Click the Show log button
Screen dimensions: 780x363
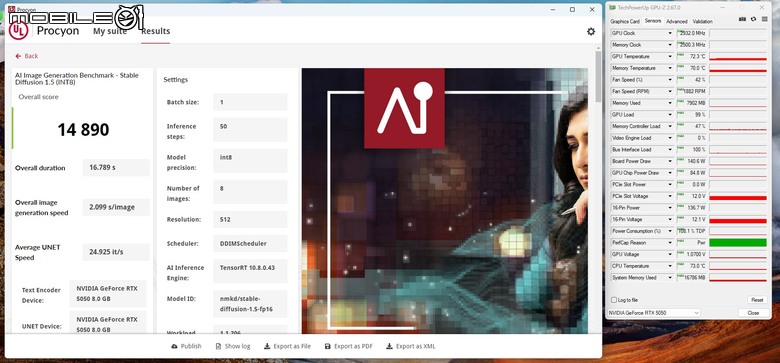pos(233,346)
